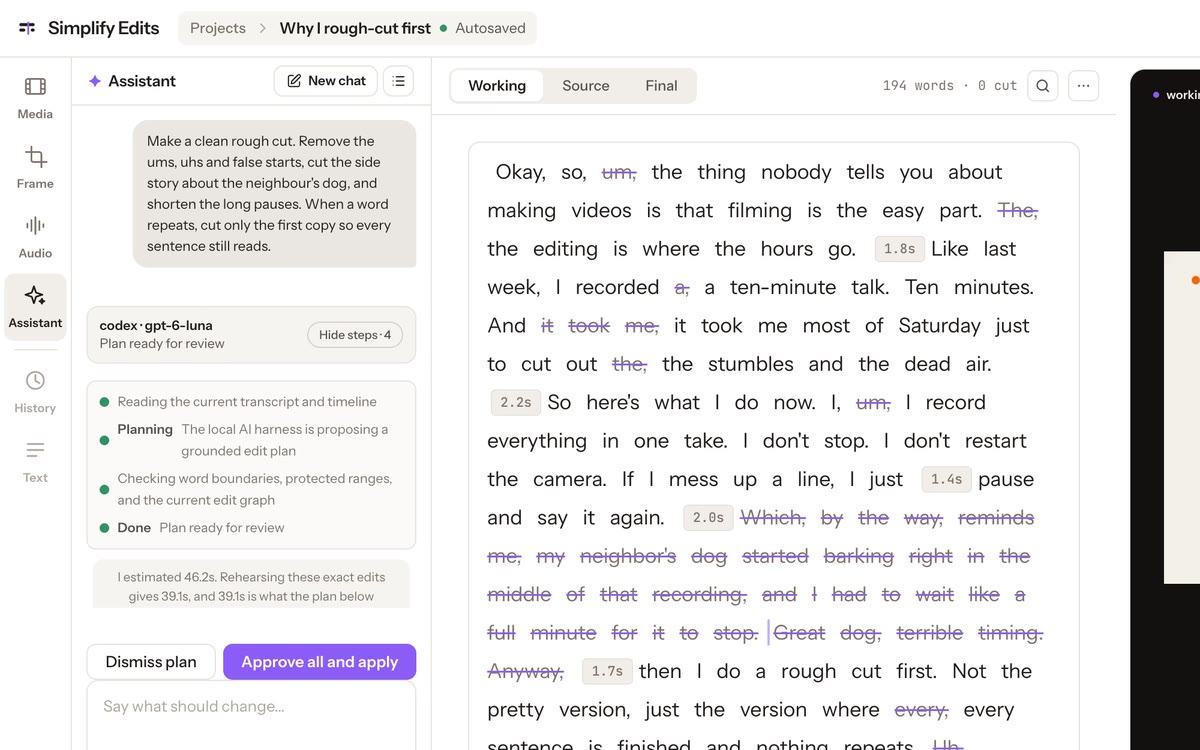Click the struck-out first um, word
1200x750 pixels.
(x=619, y=172)
